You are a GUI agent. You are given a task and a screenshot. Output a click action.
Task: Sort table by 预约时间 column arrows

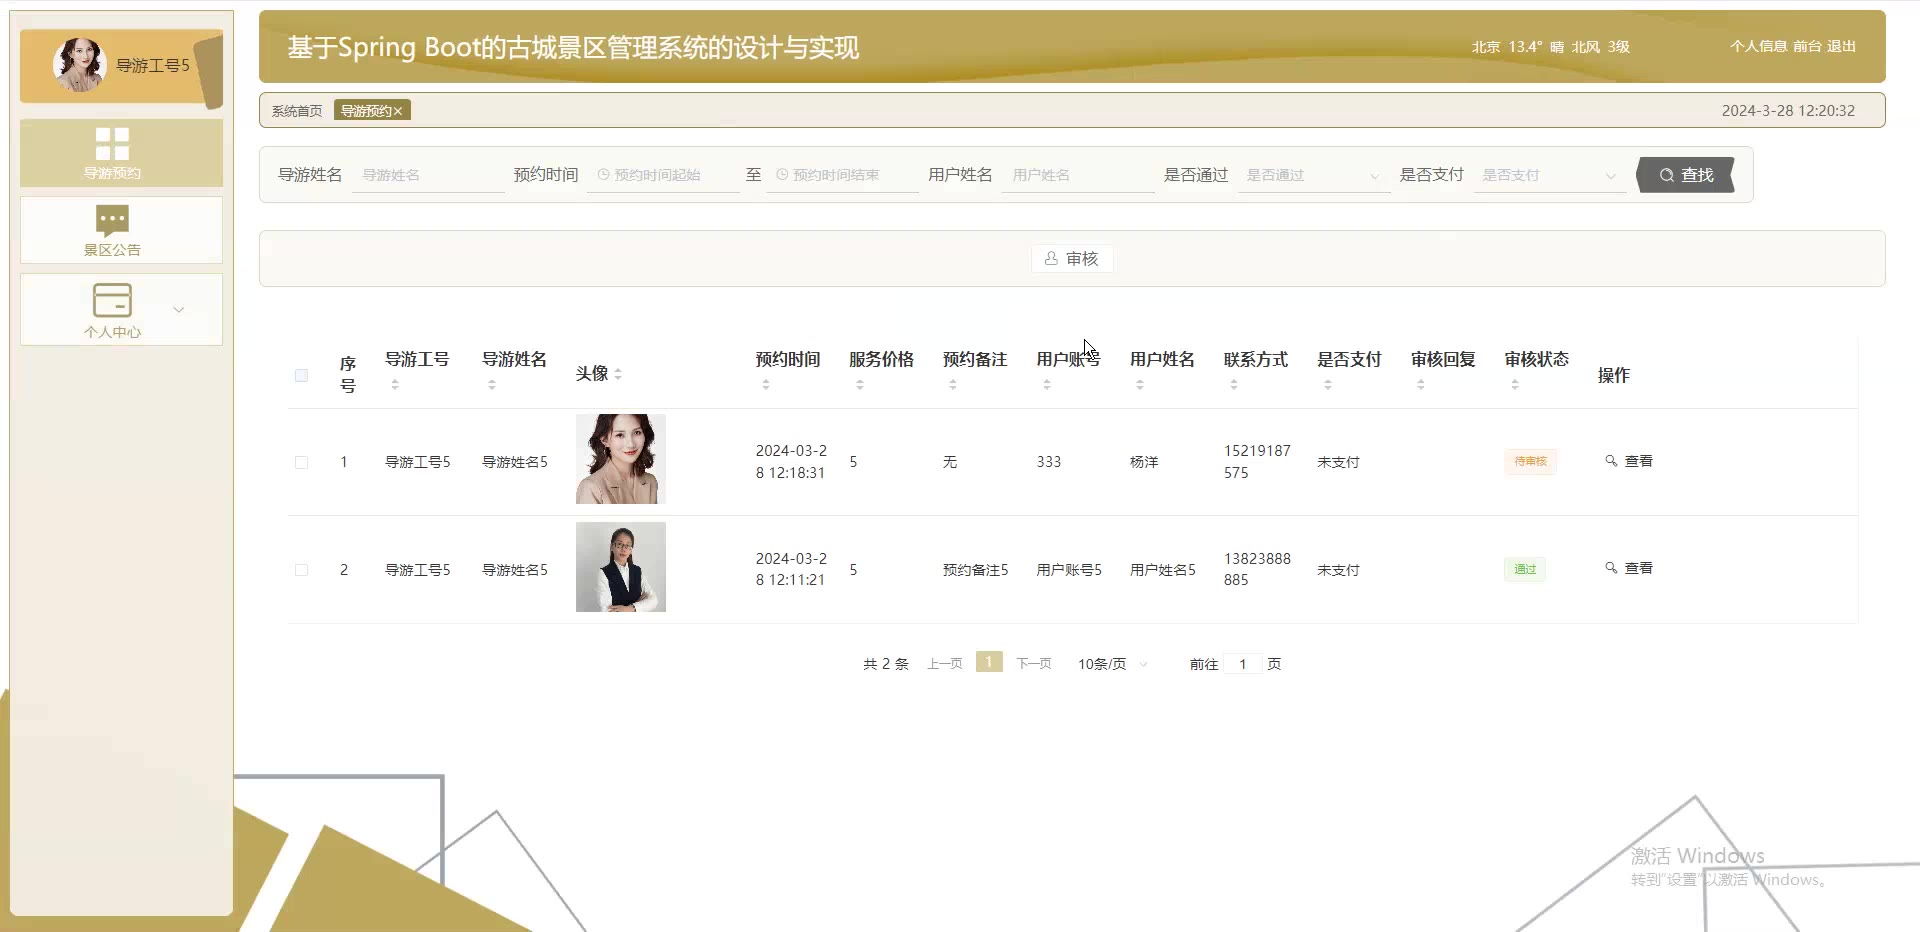point(766,384)
